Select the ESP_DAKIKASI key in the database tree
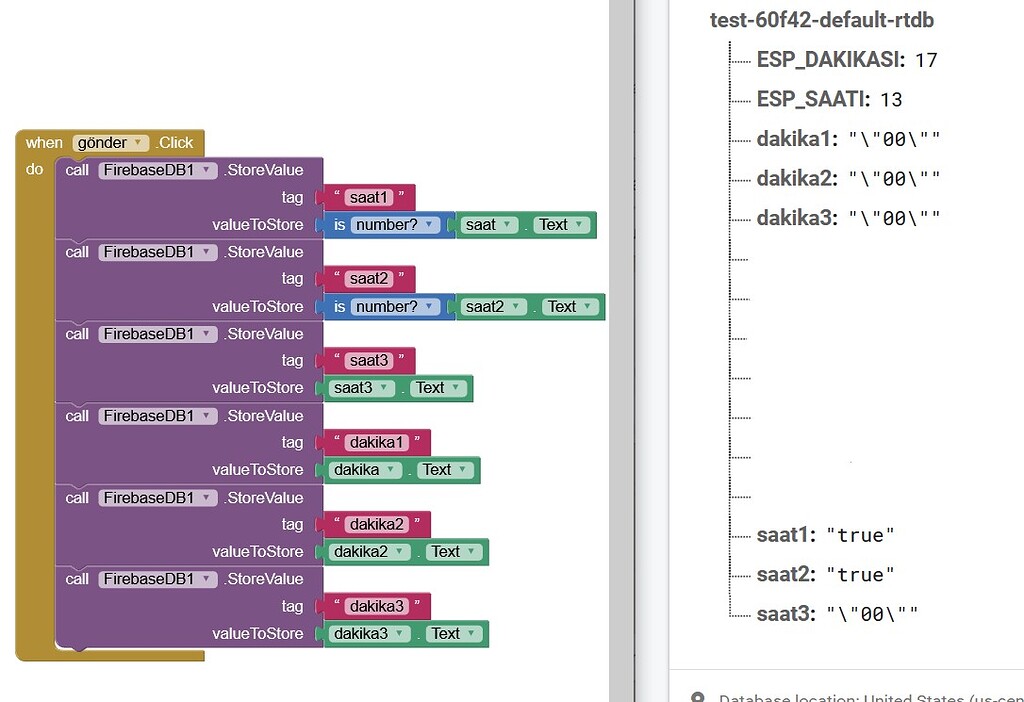 tap(830, 60)
